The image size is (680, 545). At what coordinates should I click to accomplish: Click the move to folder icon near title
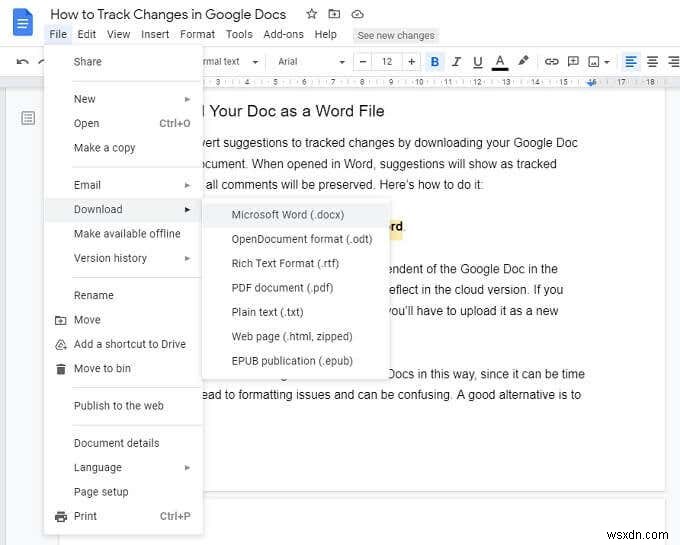(x=334, y=14)
